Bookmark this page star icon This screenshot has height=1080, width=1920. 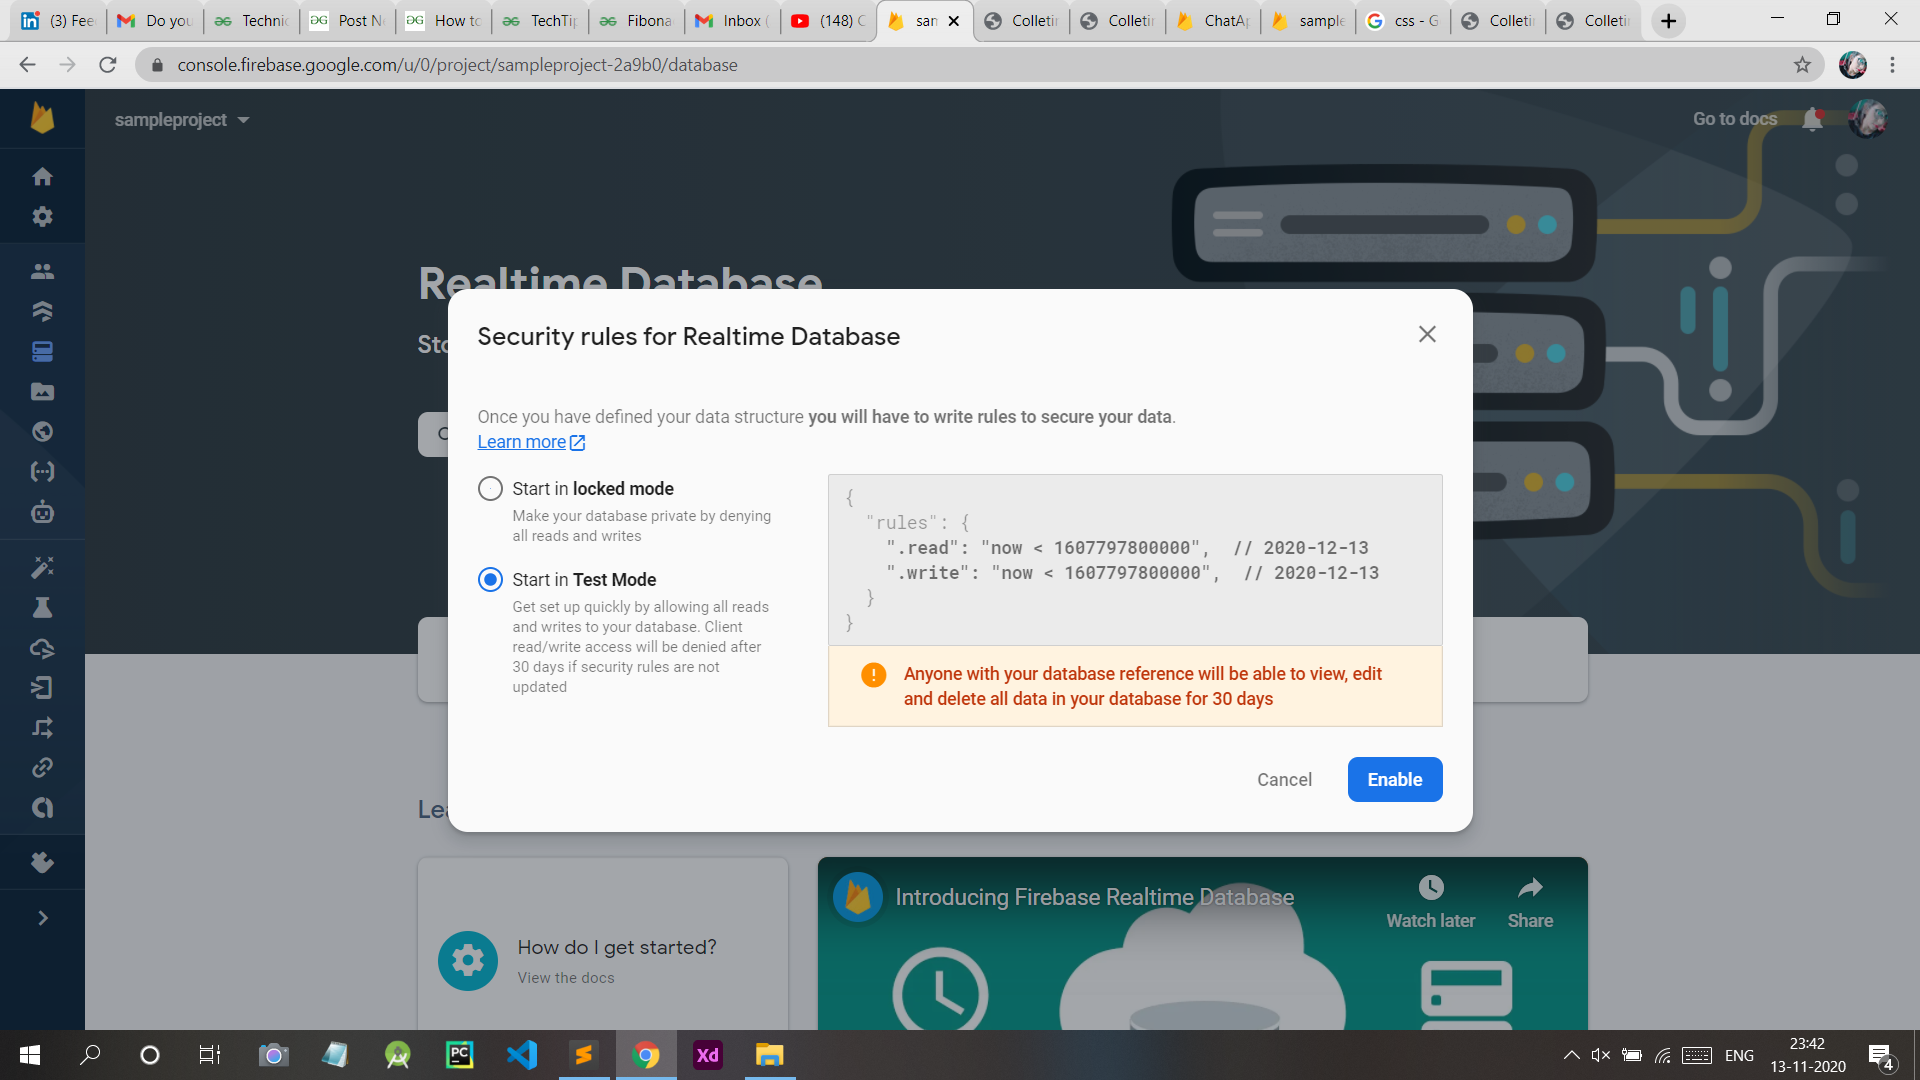(1802, 65)
